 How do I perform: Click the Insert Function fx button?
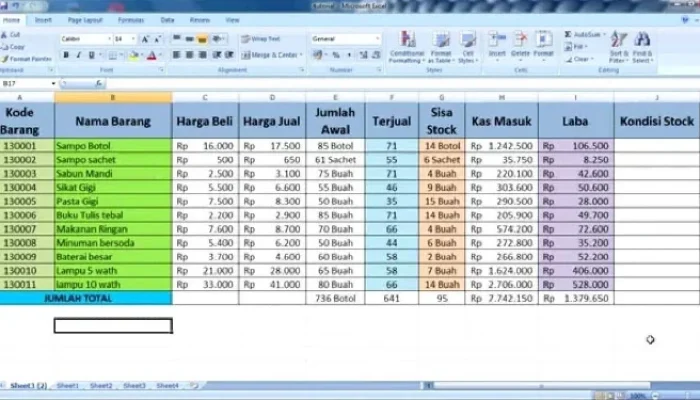(x=99, y=83)
